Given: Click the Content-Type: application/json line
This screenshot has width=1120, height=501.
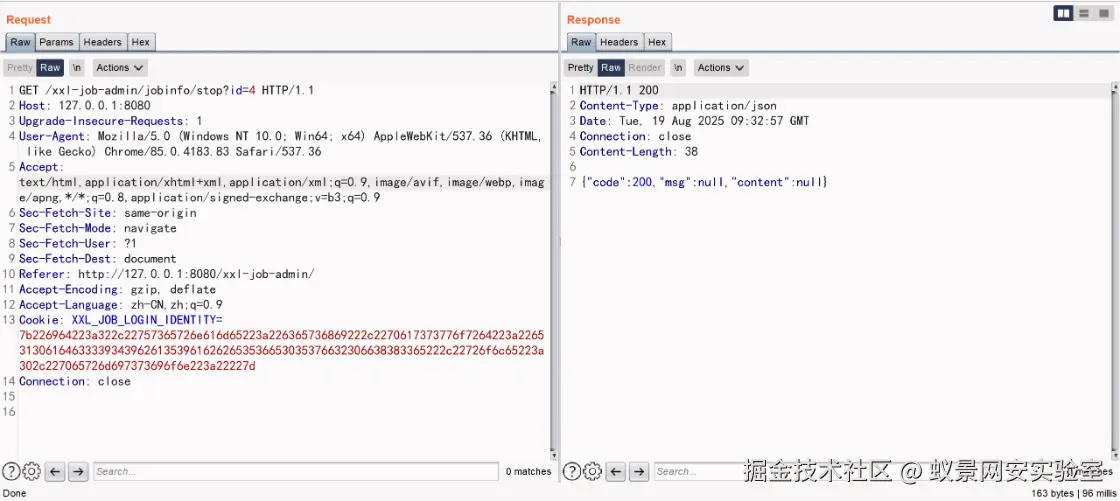Looking at the screenshot, I should [x=678, y=106].
